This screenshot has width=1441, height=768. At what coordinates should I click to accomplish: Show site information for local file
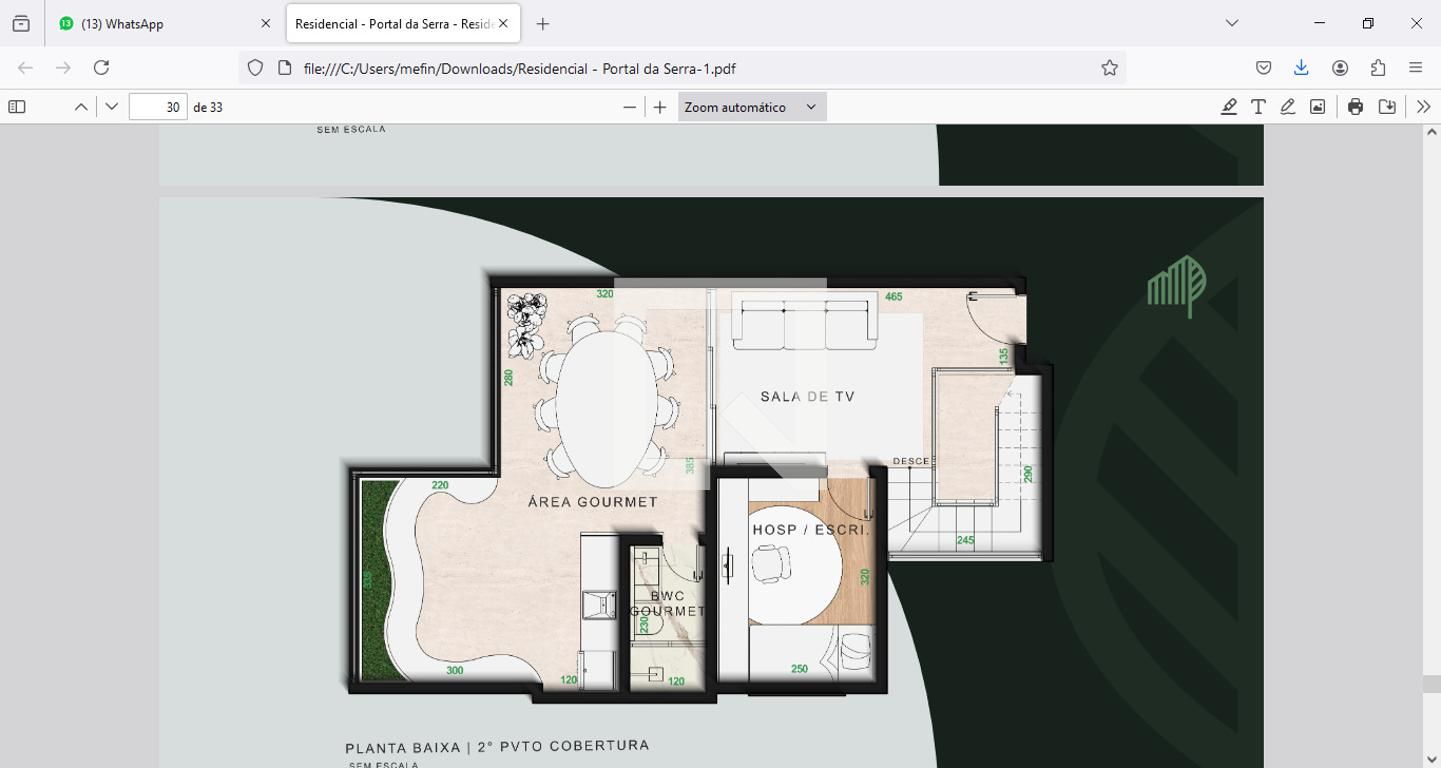pos(285,68)
